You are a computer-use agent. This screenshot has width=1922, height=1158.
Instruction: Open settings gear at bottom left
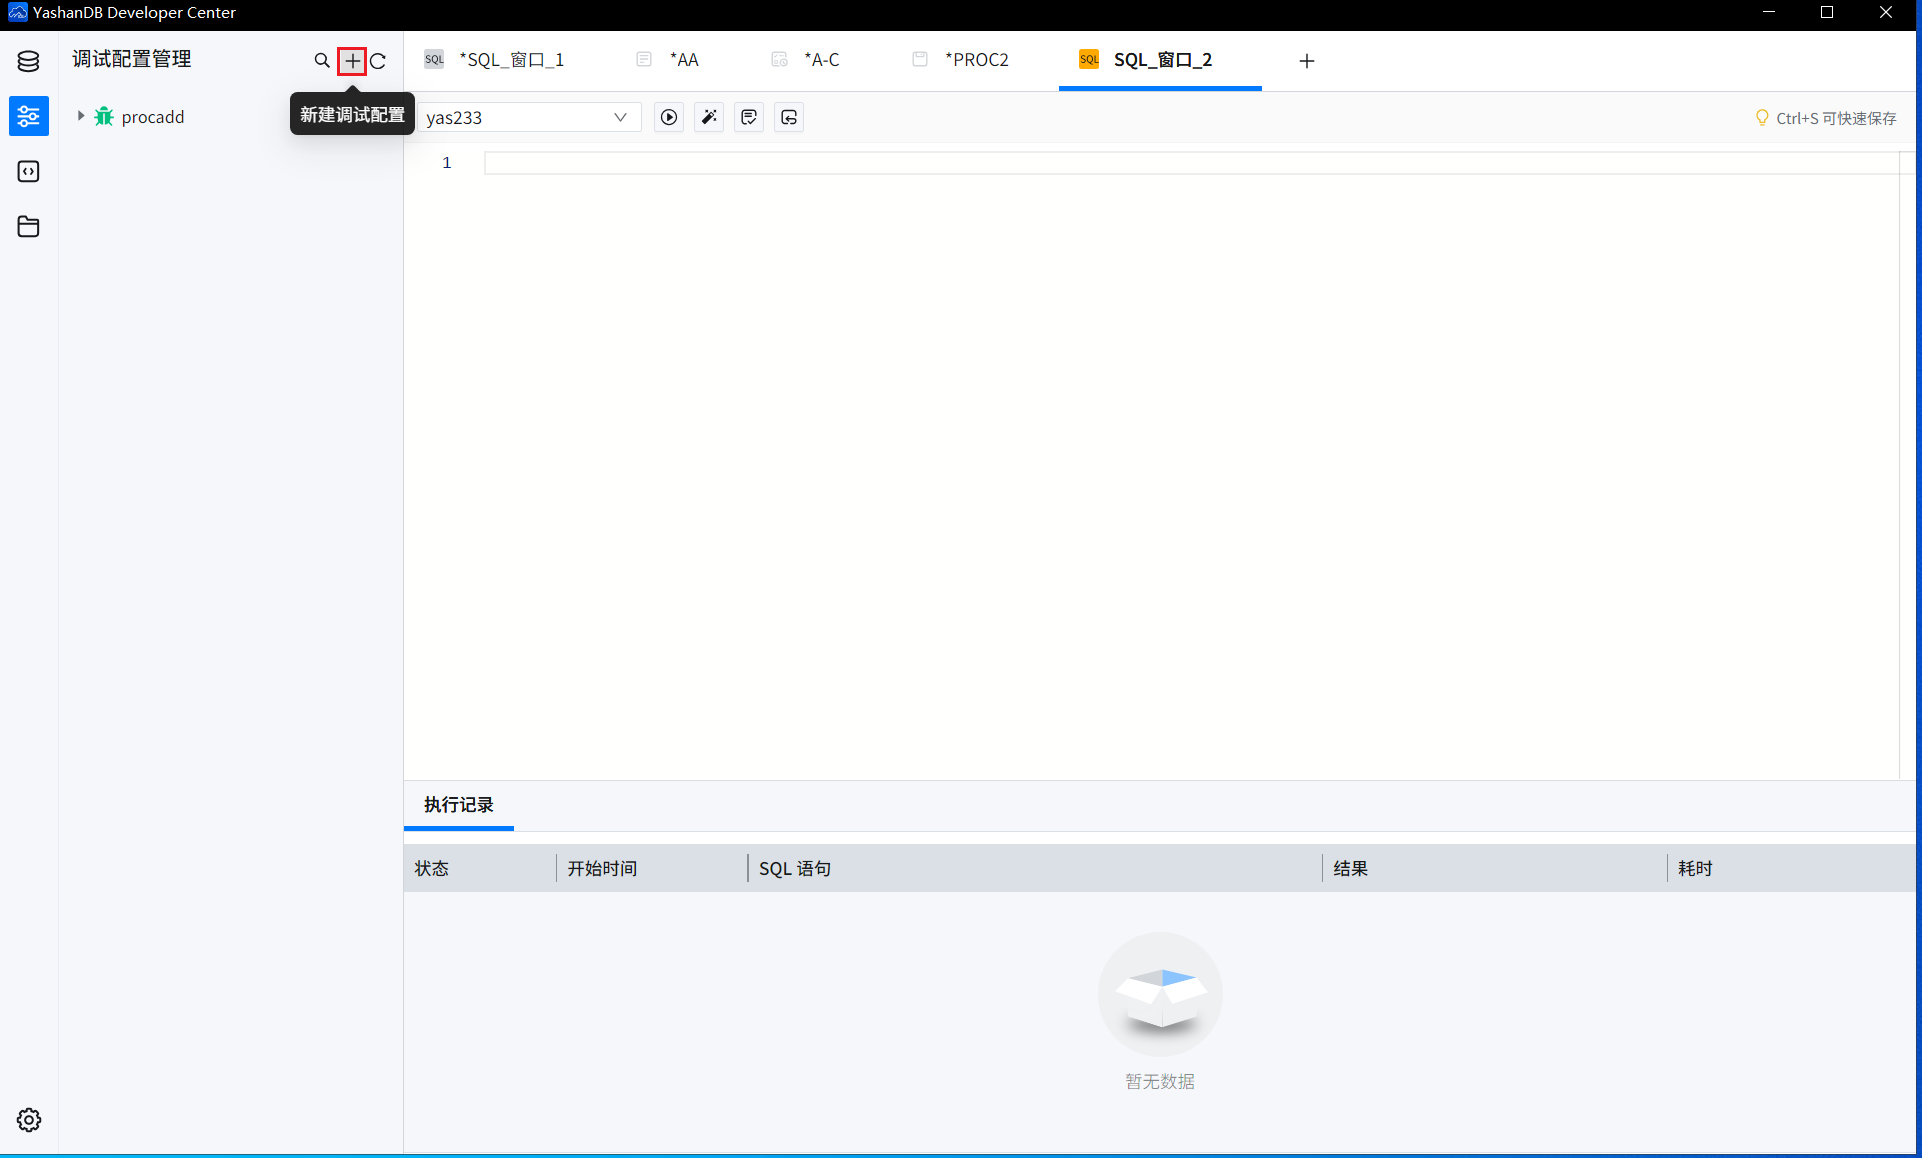click(x=28, y=1120)
